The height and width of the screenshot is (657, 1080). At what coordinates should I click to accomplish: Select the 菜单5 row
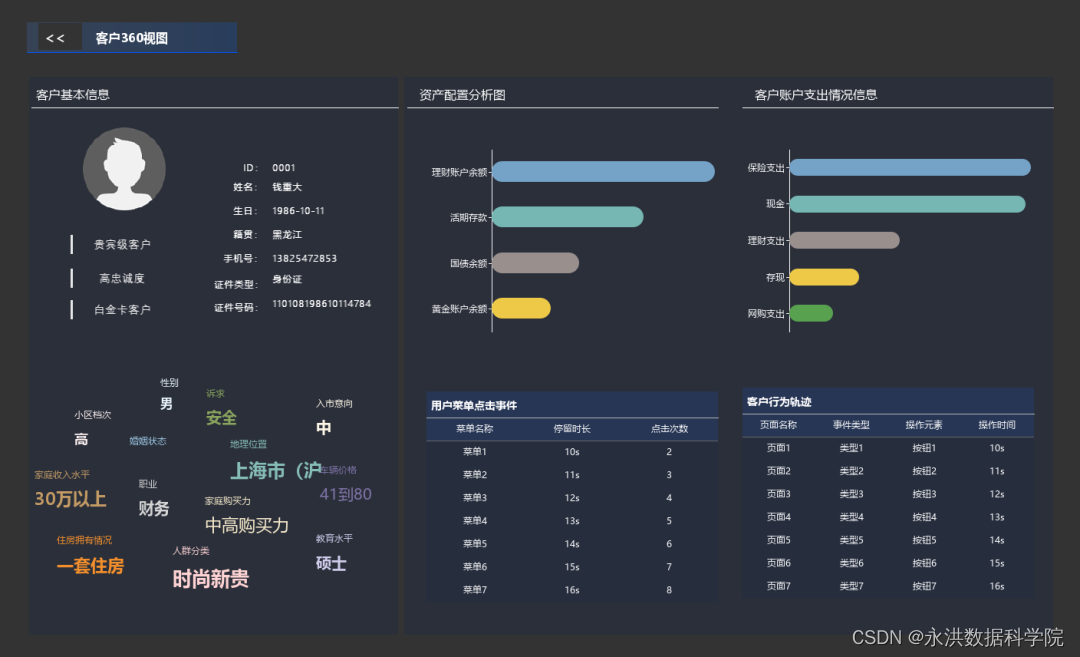(572, 544)
